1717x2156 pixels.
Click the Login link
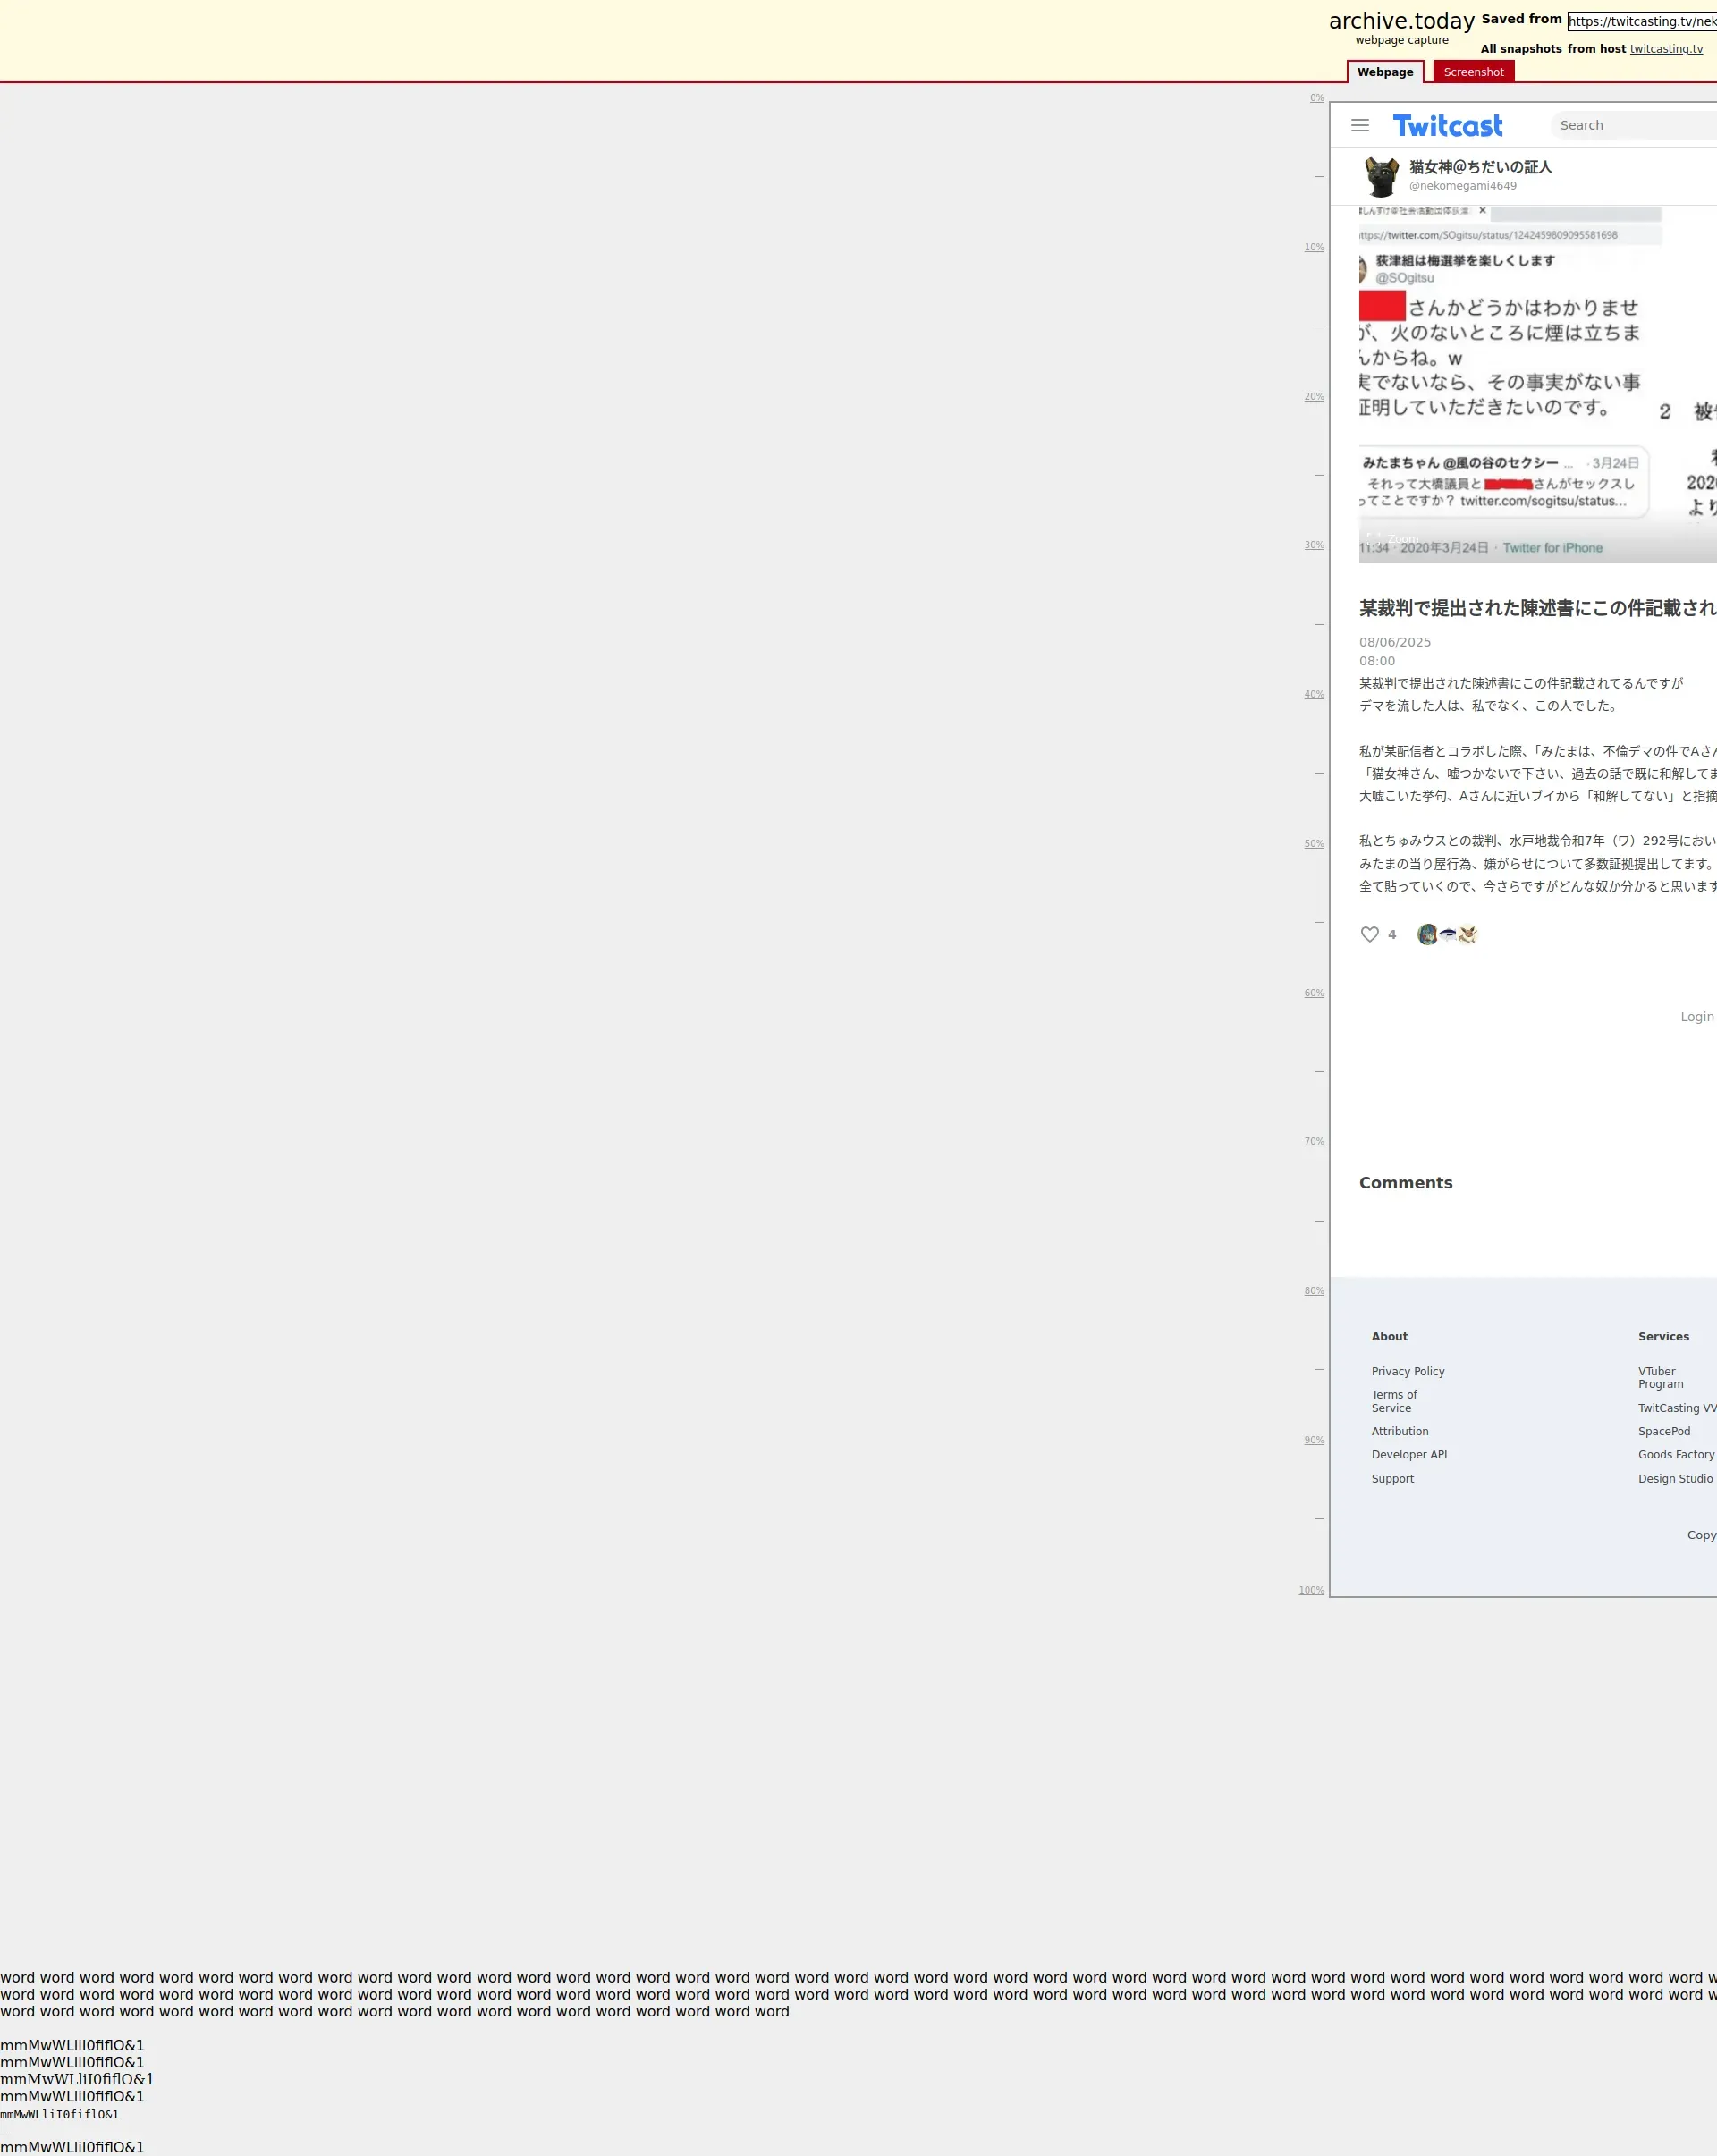pyautogui.click(x=1696, y=1016)
